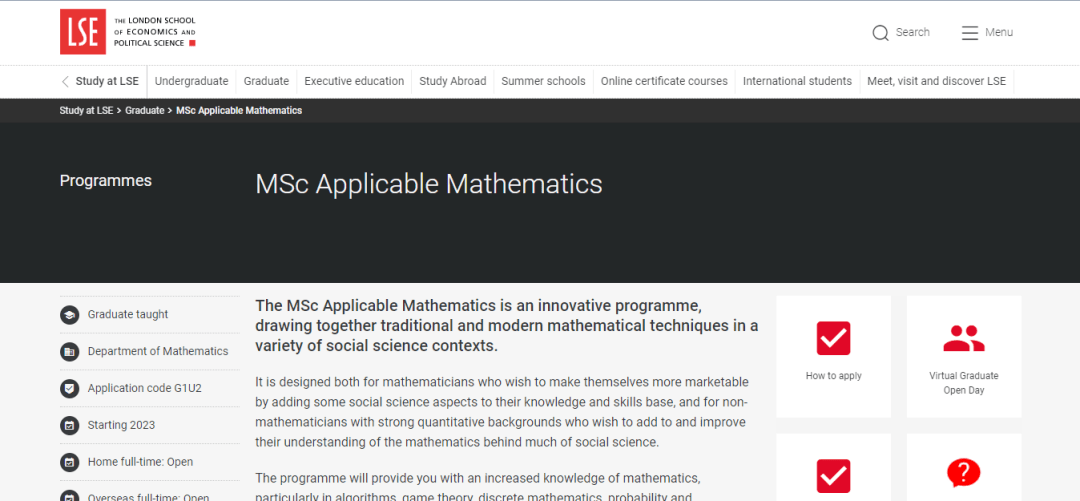1080x501 pixels.
Task: Open the hamburger Menu icon
Action: coord(969,33)
